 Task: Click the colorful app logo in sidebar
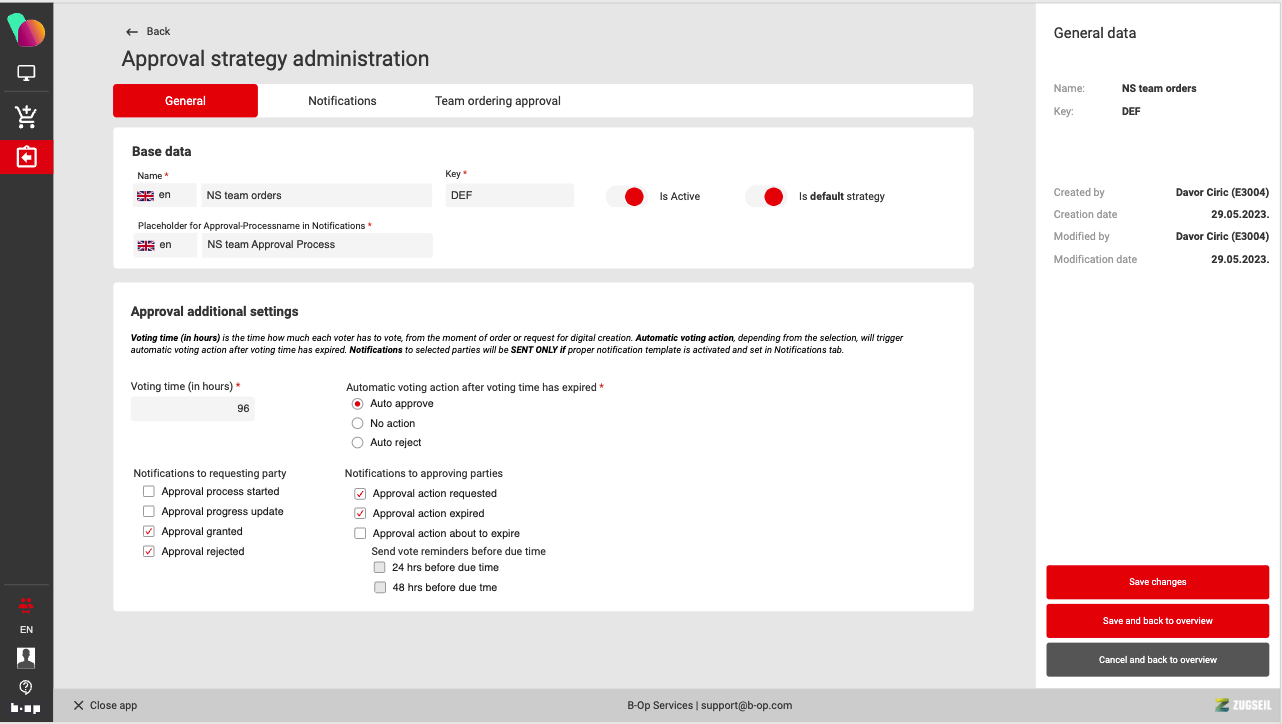coord(26,31)
